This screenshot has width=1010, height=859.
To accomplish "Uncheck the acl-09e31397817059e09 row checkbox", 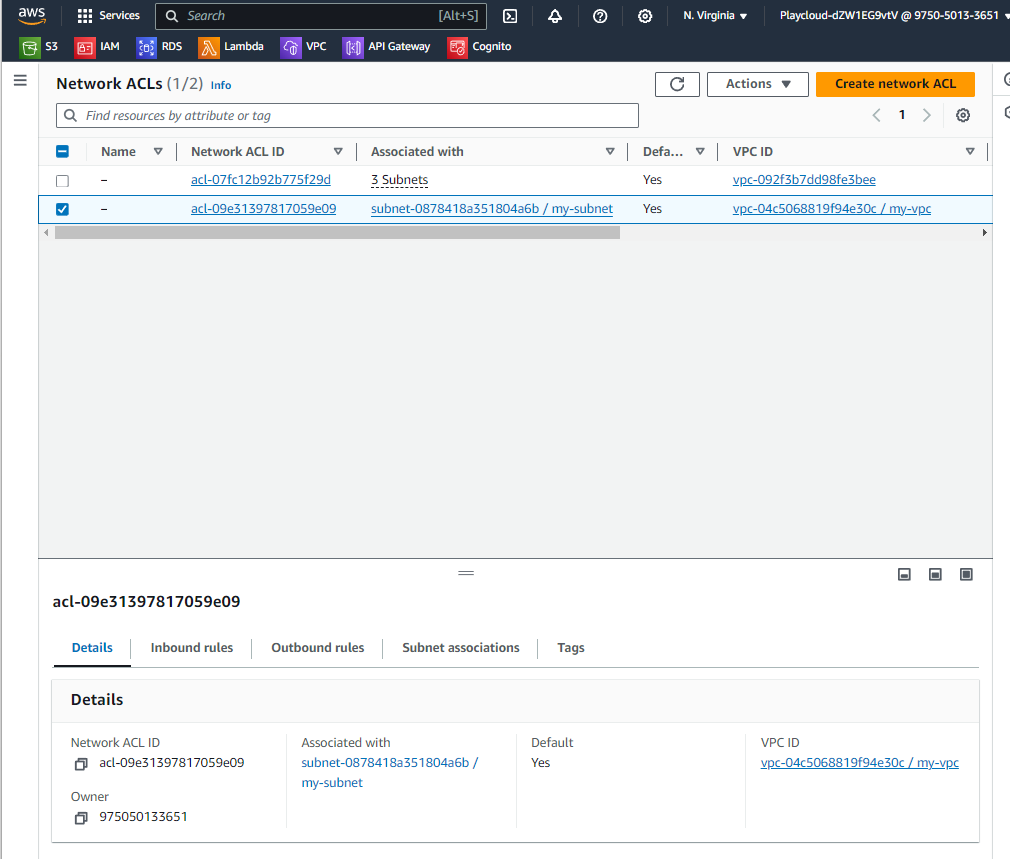I will pyautogui.click(x=62, y=209).
